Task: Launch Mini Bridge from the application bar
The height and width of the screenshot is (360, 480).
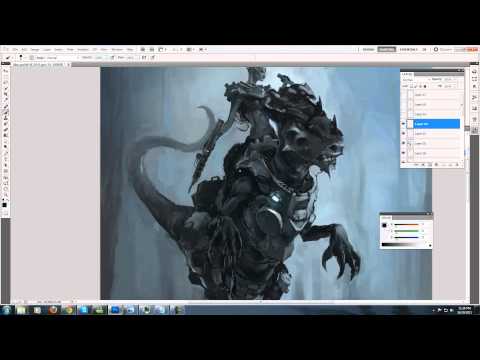Action: point(152,49)
